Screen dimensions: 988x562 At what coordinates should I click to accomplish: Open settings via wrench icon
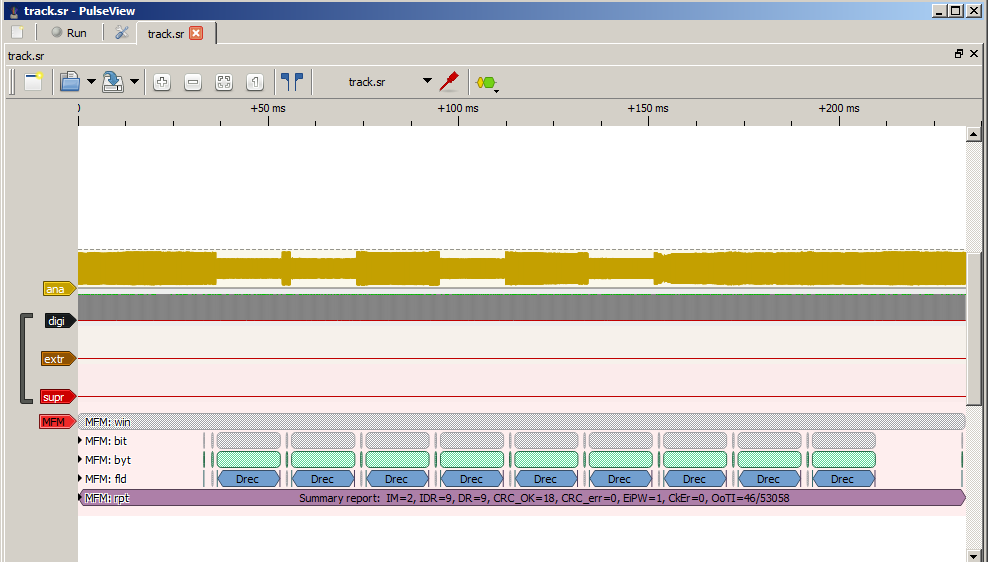click(122, 32)
